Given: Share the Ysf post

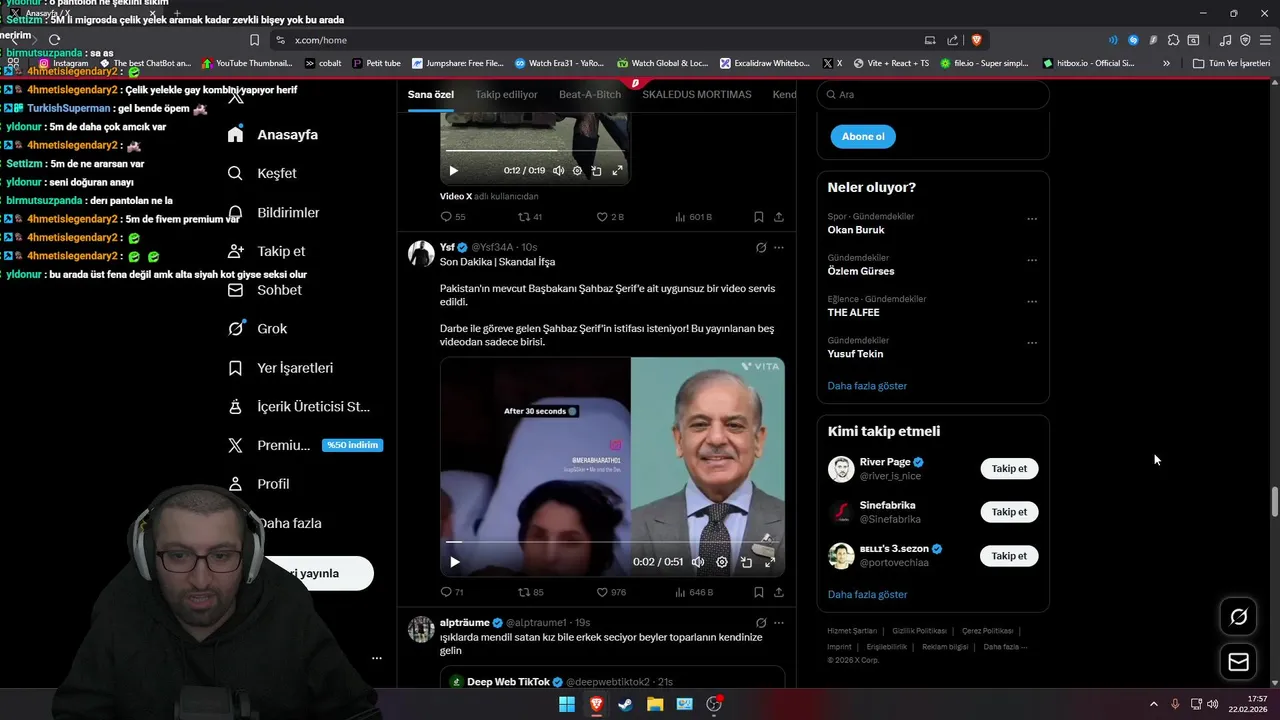Looking at the screenshot, I should coord(779,592).
